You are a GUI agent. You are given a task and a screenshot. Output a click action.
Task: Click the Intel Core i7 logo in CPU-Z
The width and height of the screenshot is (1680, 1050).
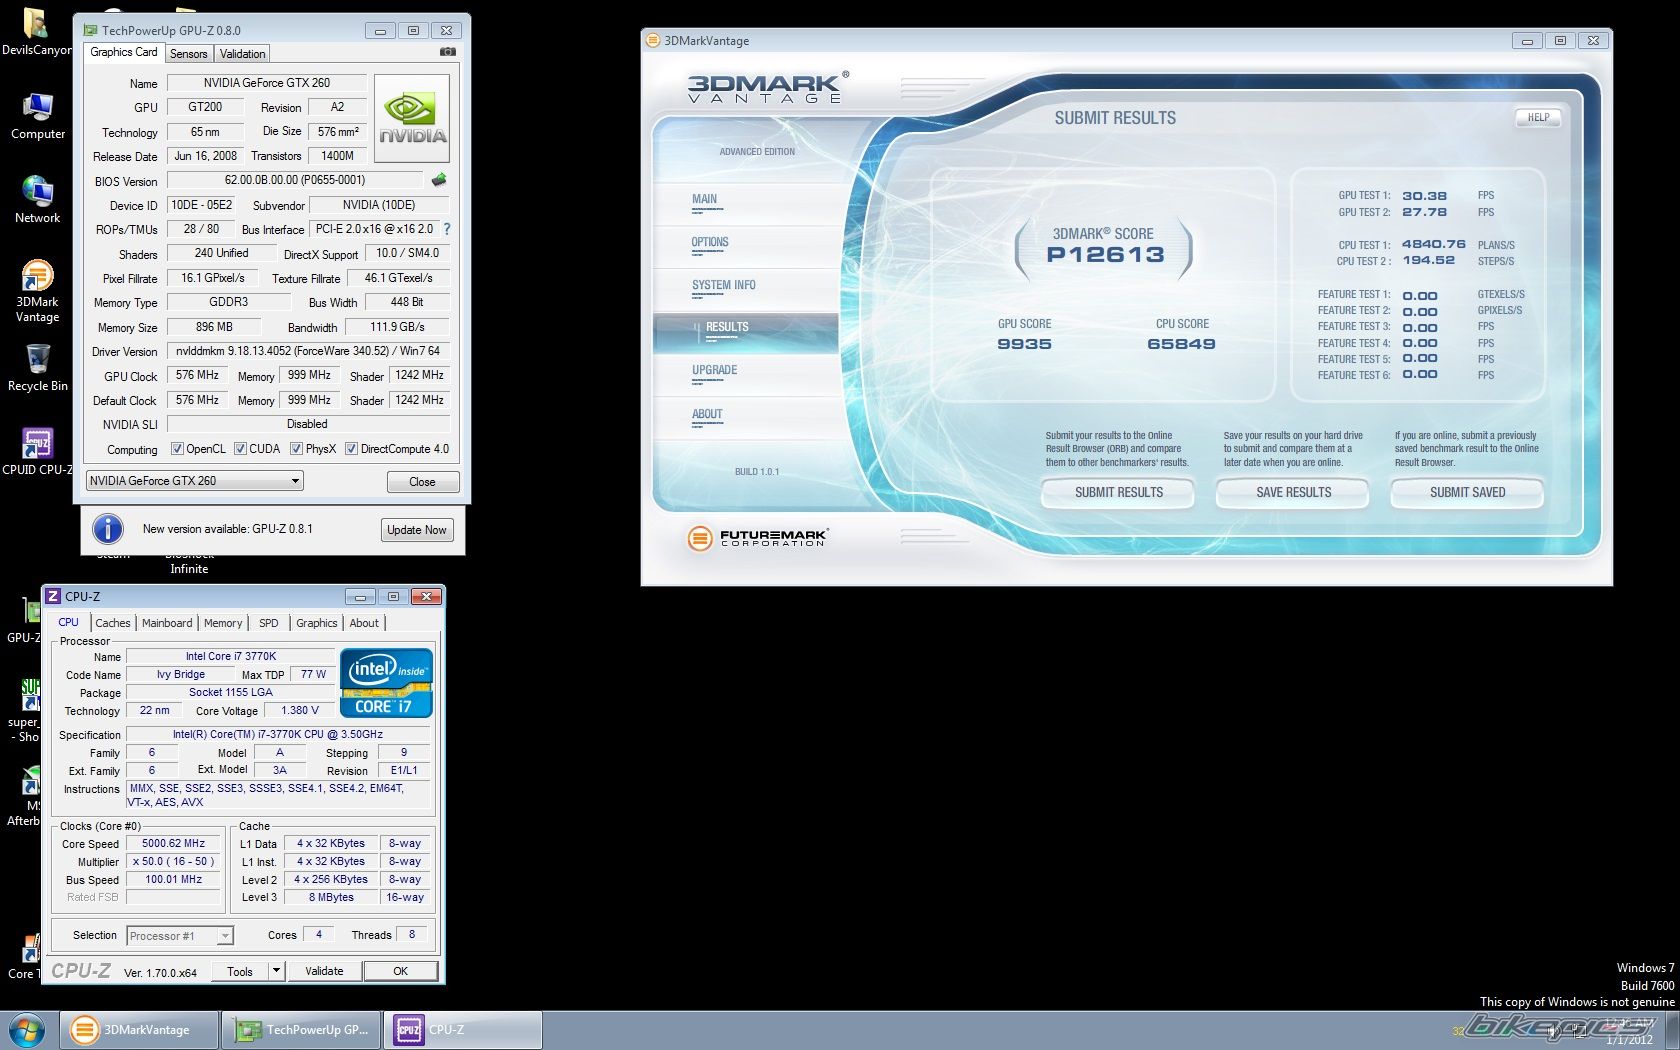(386, 683)
